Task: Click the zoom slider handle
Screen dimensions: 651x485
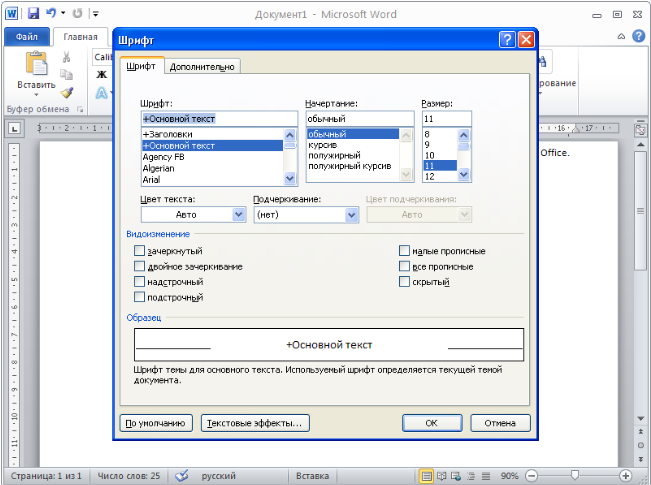Action: click(575, 475)
